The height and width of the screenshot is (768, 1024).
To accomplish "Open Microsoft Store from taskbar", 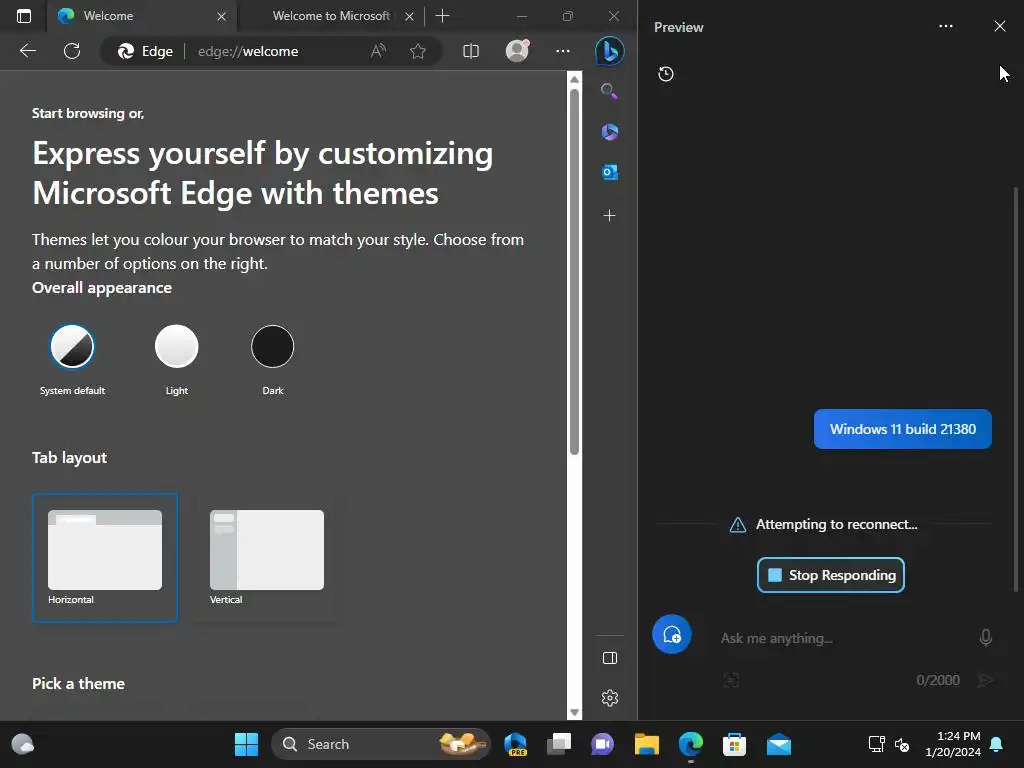I will [x=734, y=744].
